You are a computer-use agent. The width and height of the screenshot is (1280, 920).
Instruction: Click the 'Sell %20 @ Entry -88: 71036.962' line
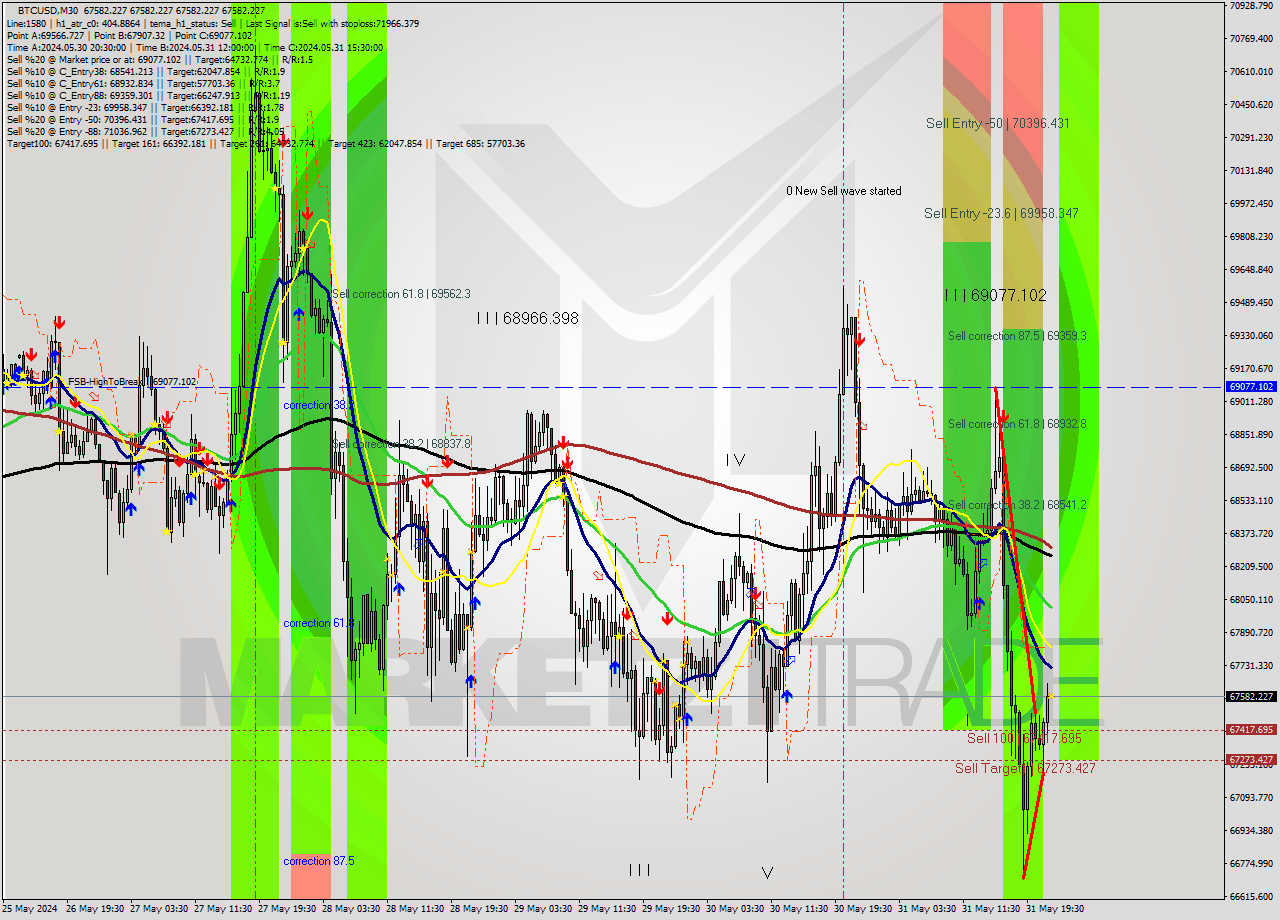click(145, 131)
